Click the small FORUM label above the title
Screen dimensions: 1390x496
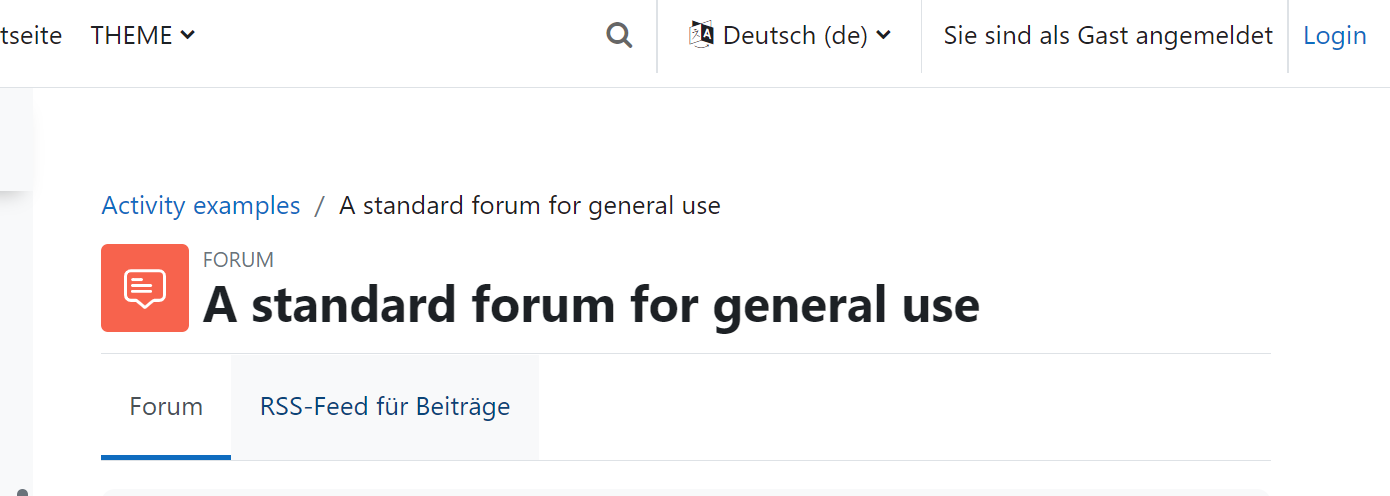click(x=238, y=260)
